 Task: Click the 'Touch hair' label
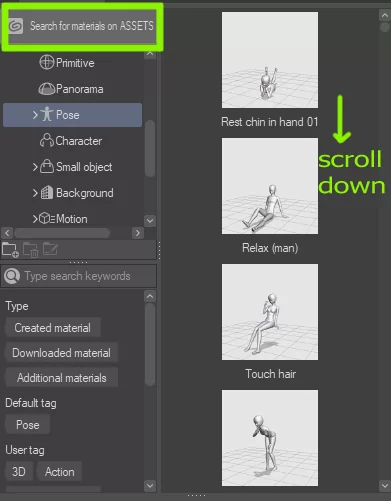[270, 374]
